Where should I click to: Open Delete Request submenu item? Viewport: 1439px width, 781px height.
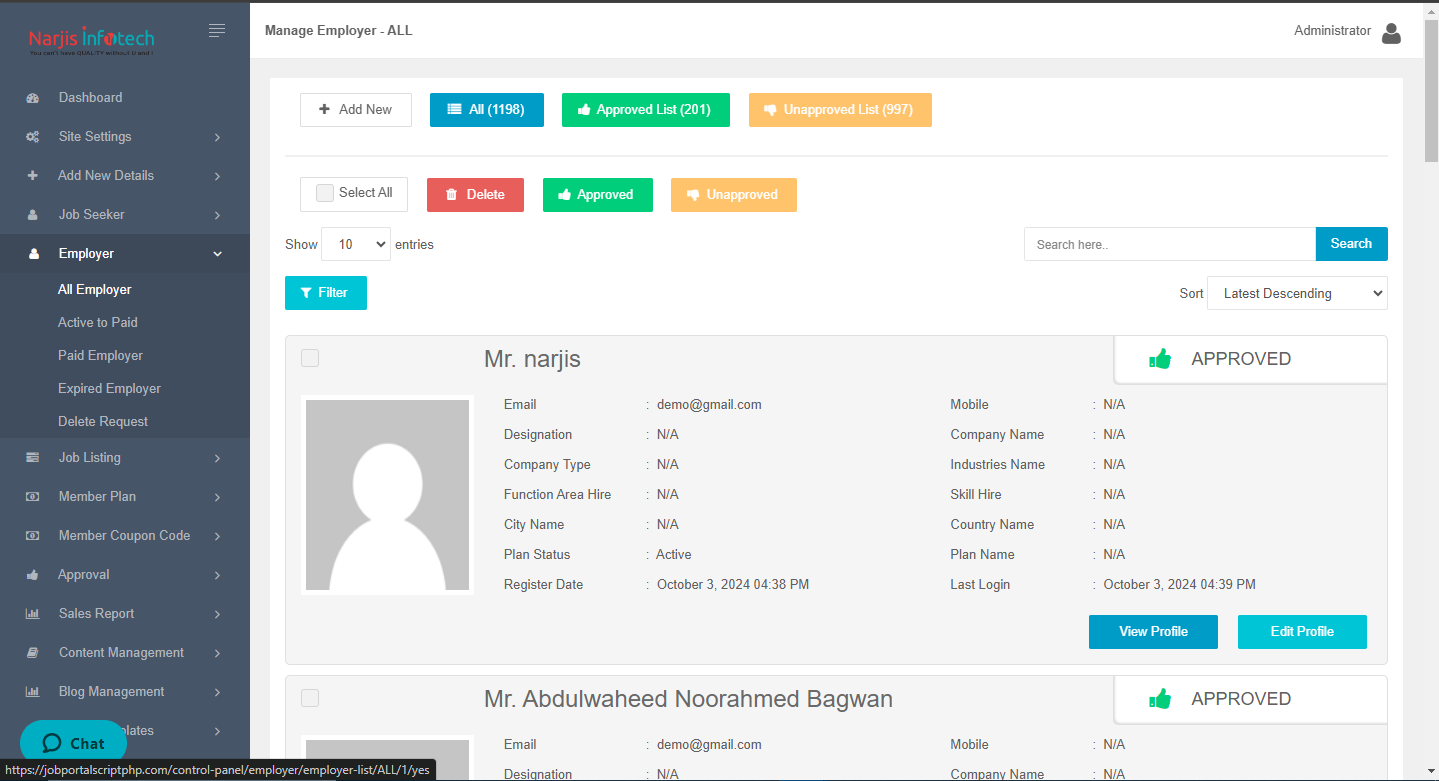(x=103, y=422)
